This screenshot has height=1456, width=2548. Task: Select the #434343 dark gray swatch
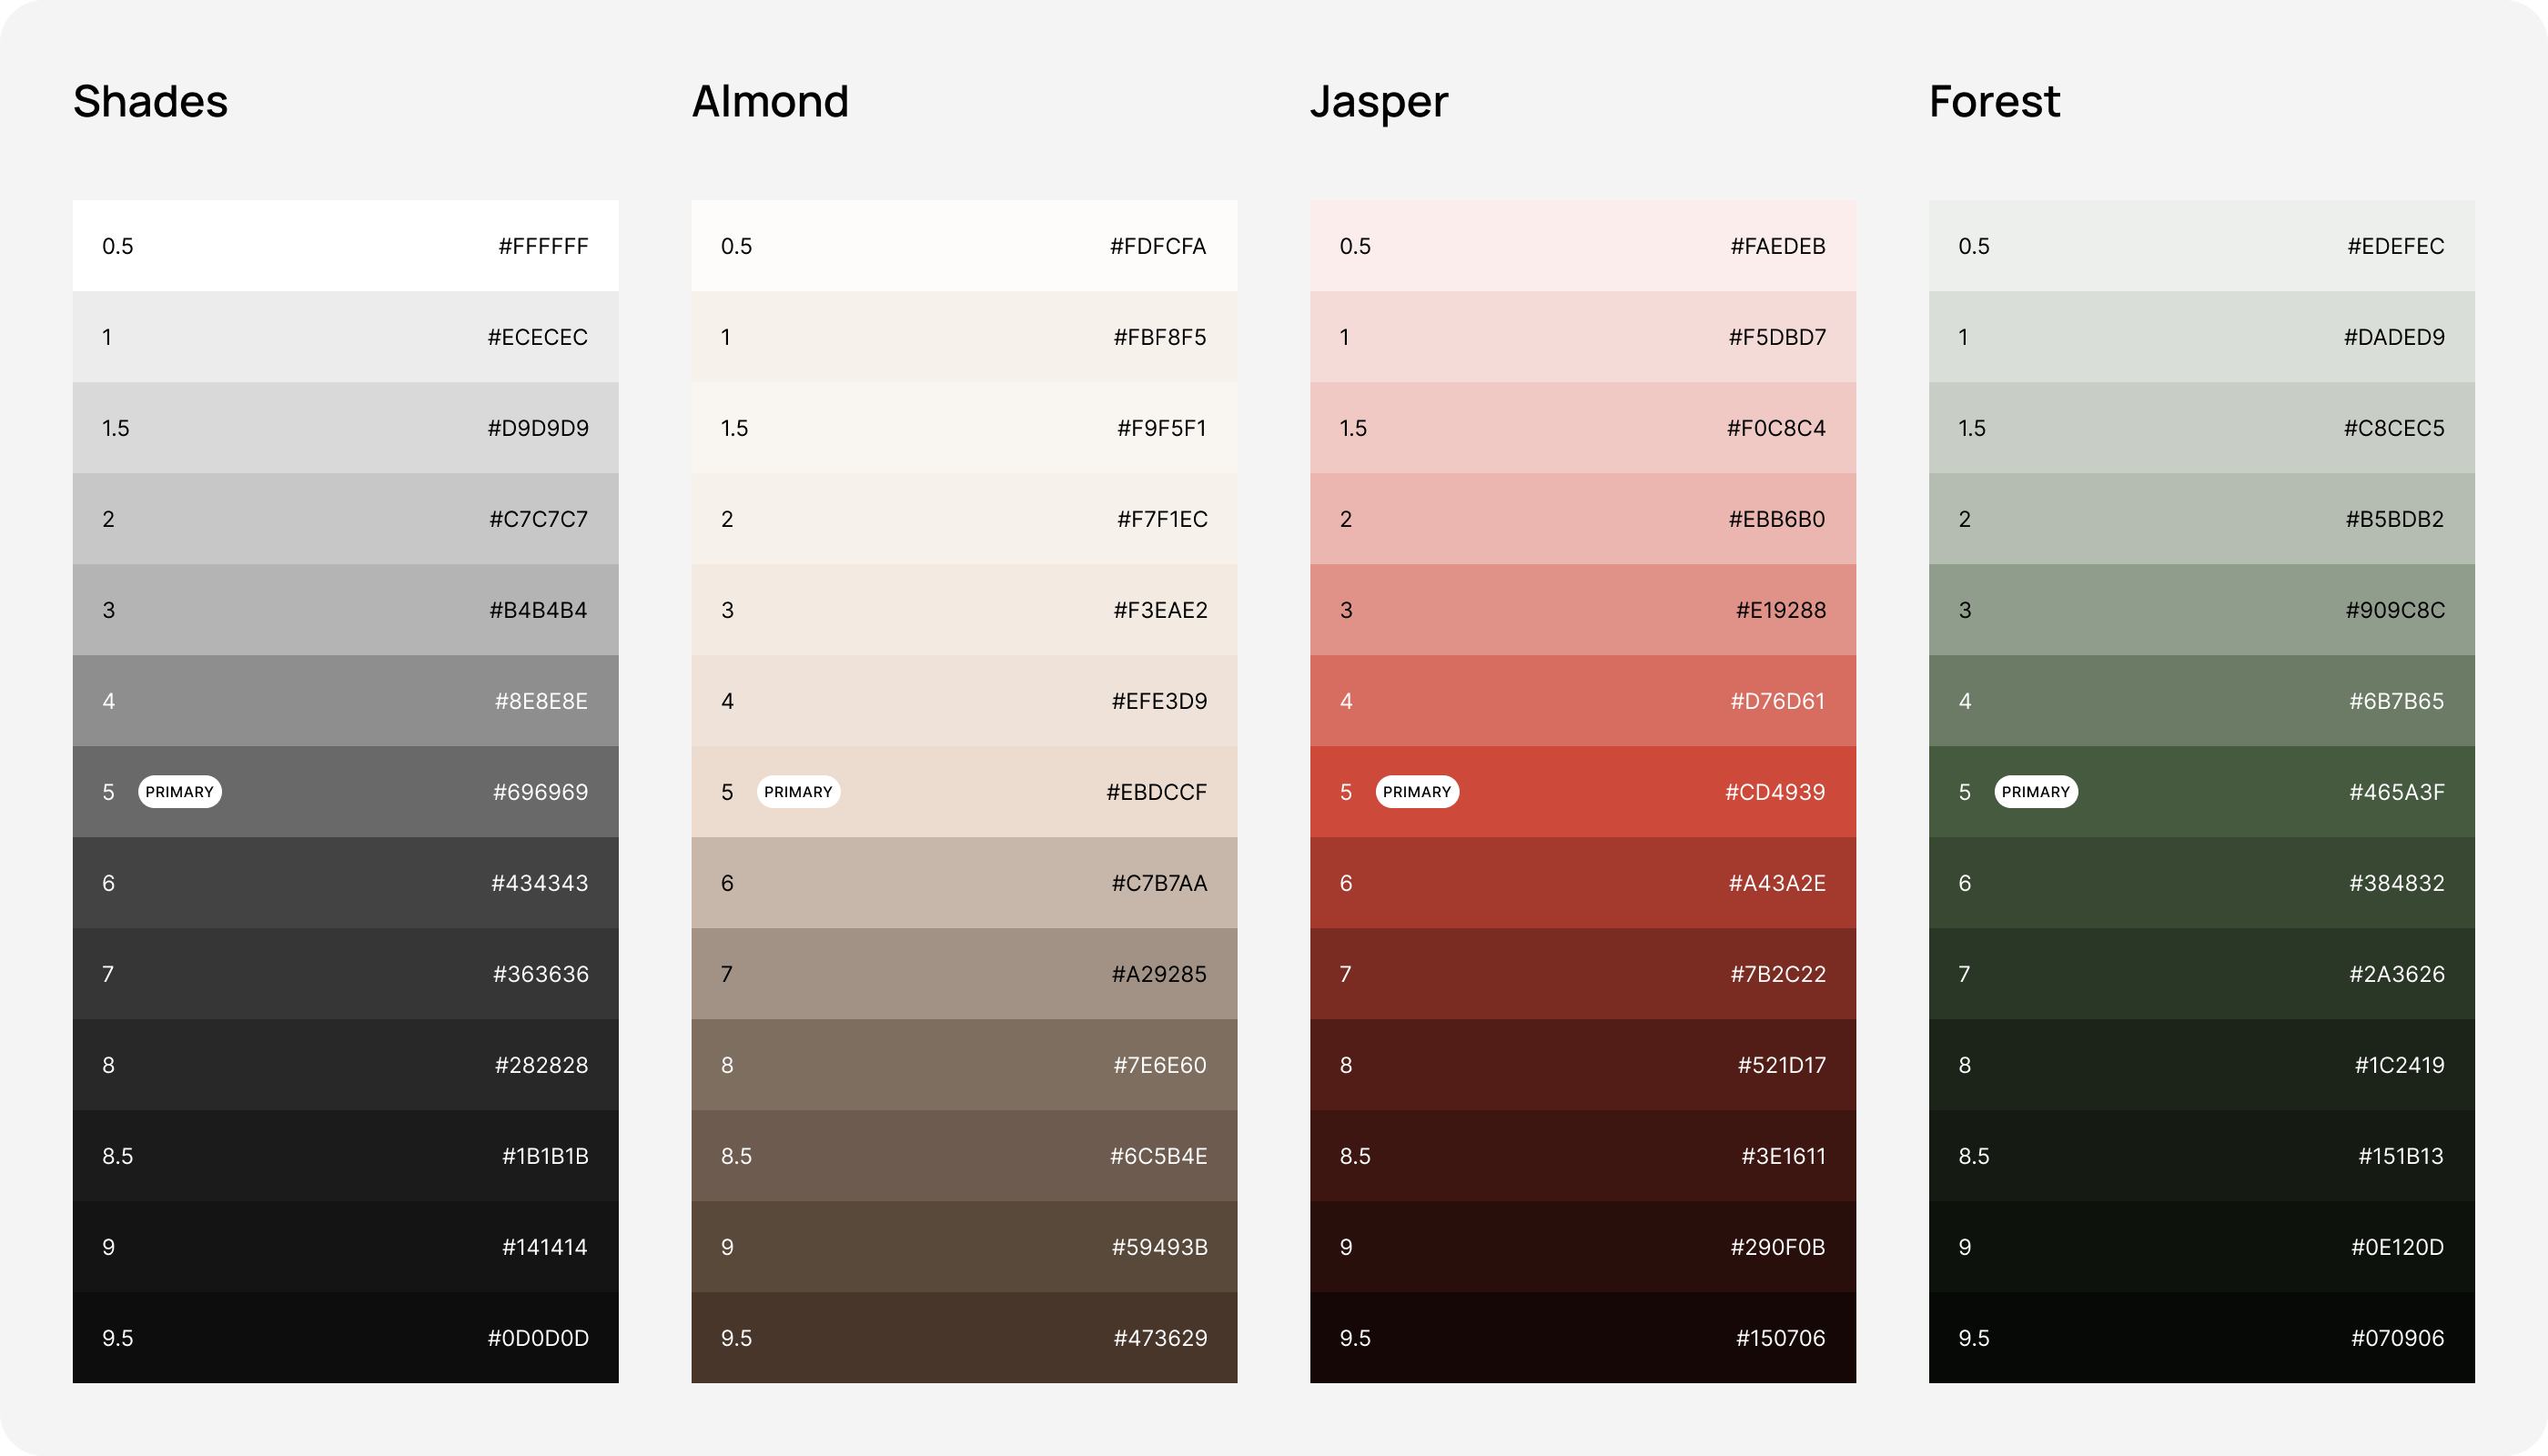tap(345, 883)
